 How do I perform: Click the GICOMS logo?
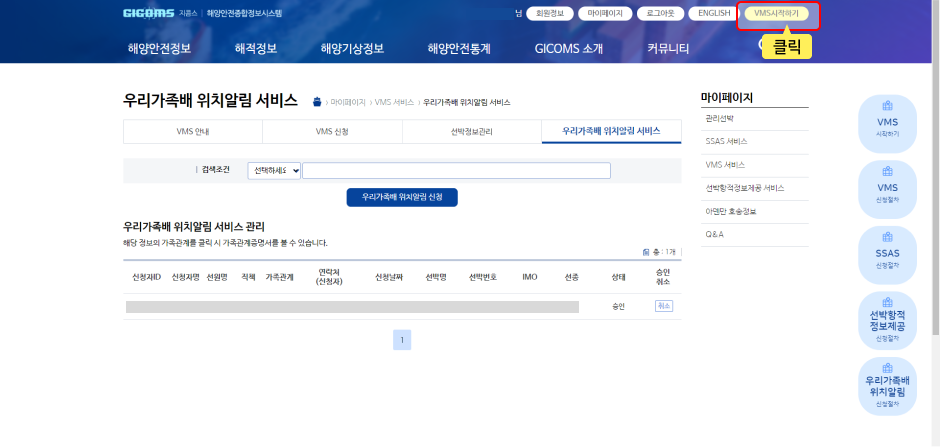(x=149, y=14)
